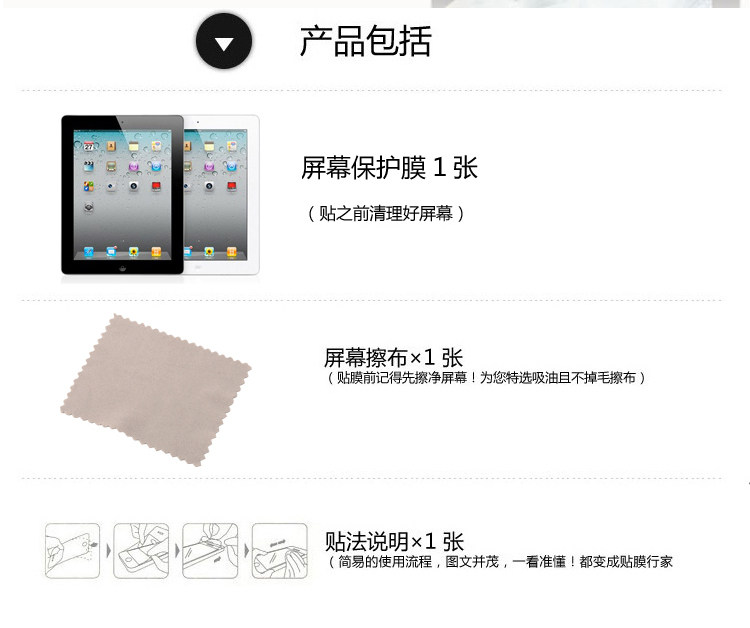Click arrow between second and third steps

177,551
